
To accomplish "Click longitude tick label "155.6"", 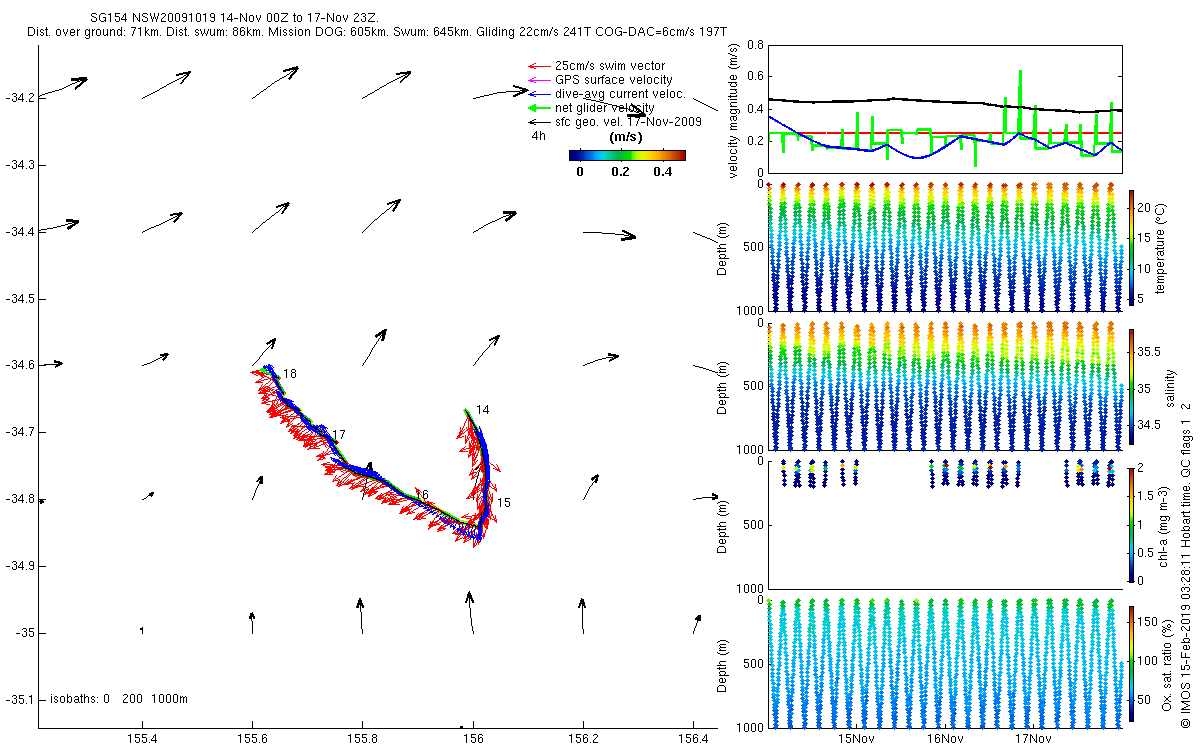I will [x=252, y=738].
